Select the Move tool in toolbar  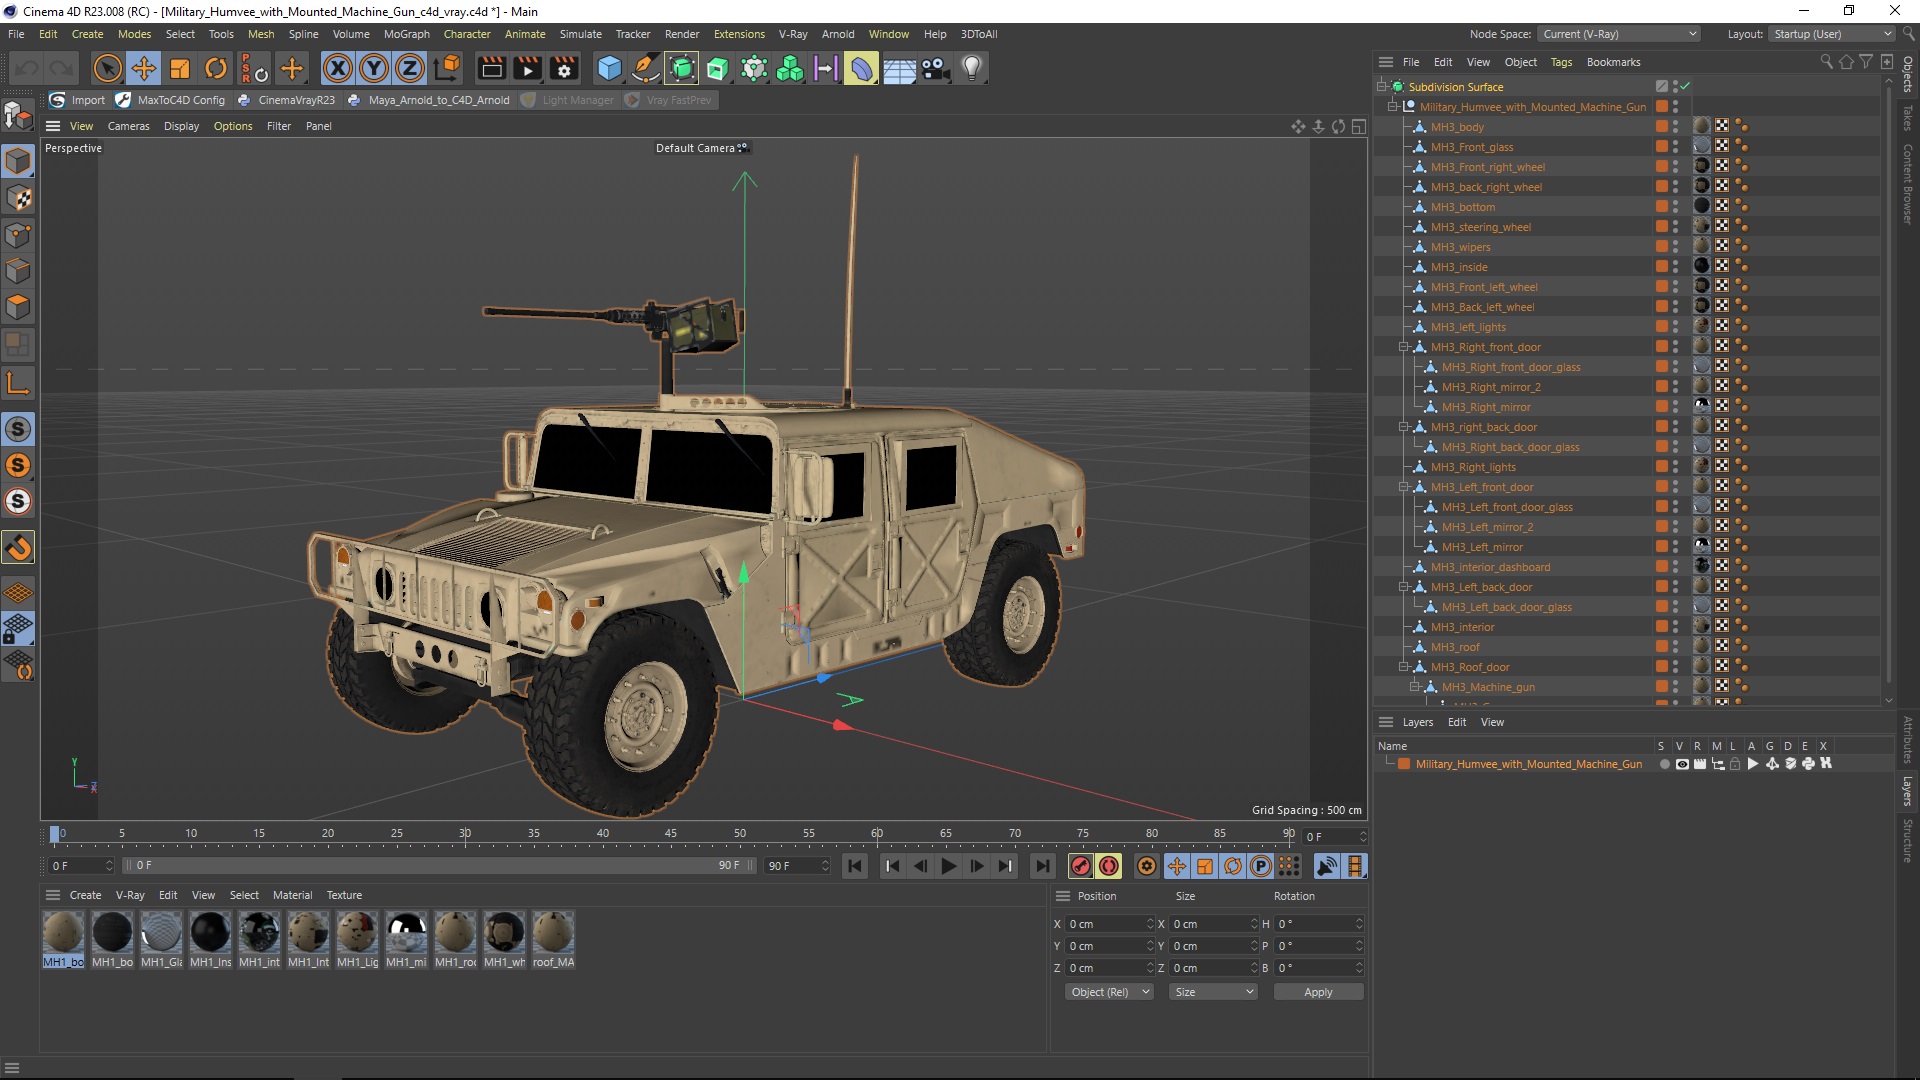(x=144, y=68)
